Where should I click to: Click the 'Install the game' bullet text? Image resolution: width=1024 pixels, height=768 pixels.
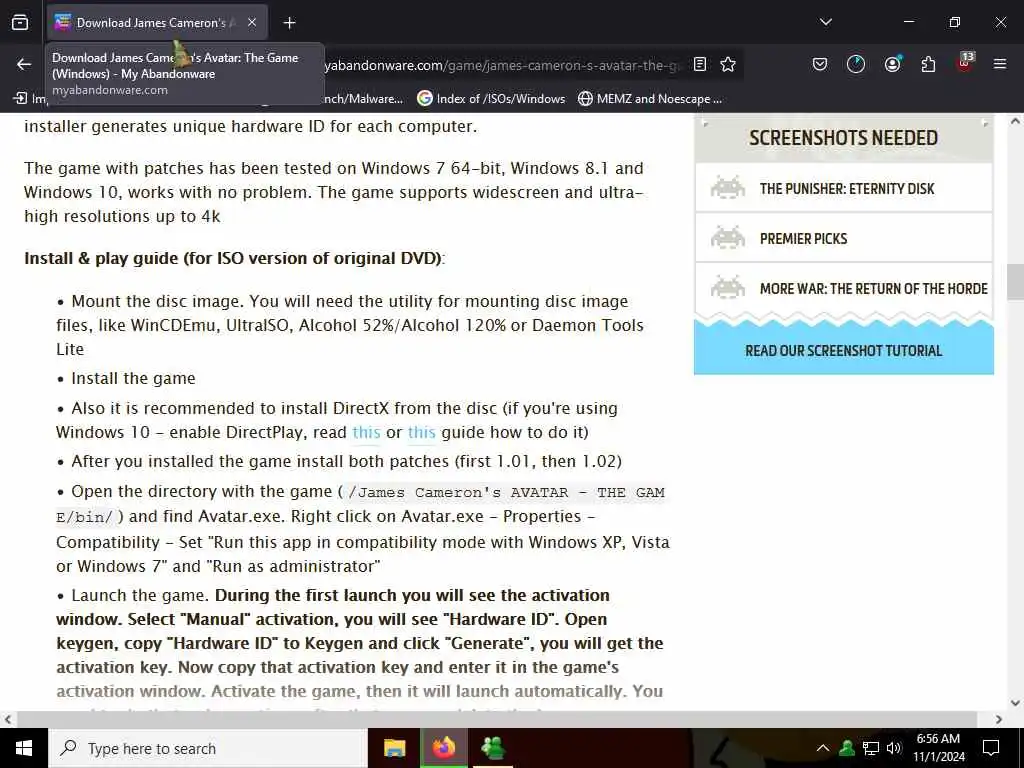coord(133,379)
